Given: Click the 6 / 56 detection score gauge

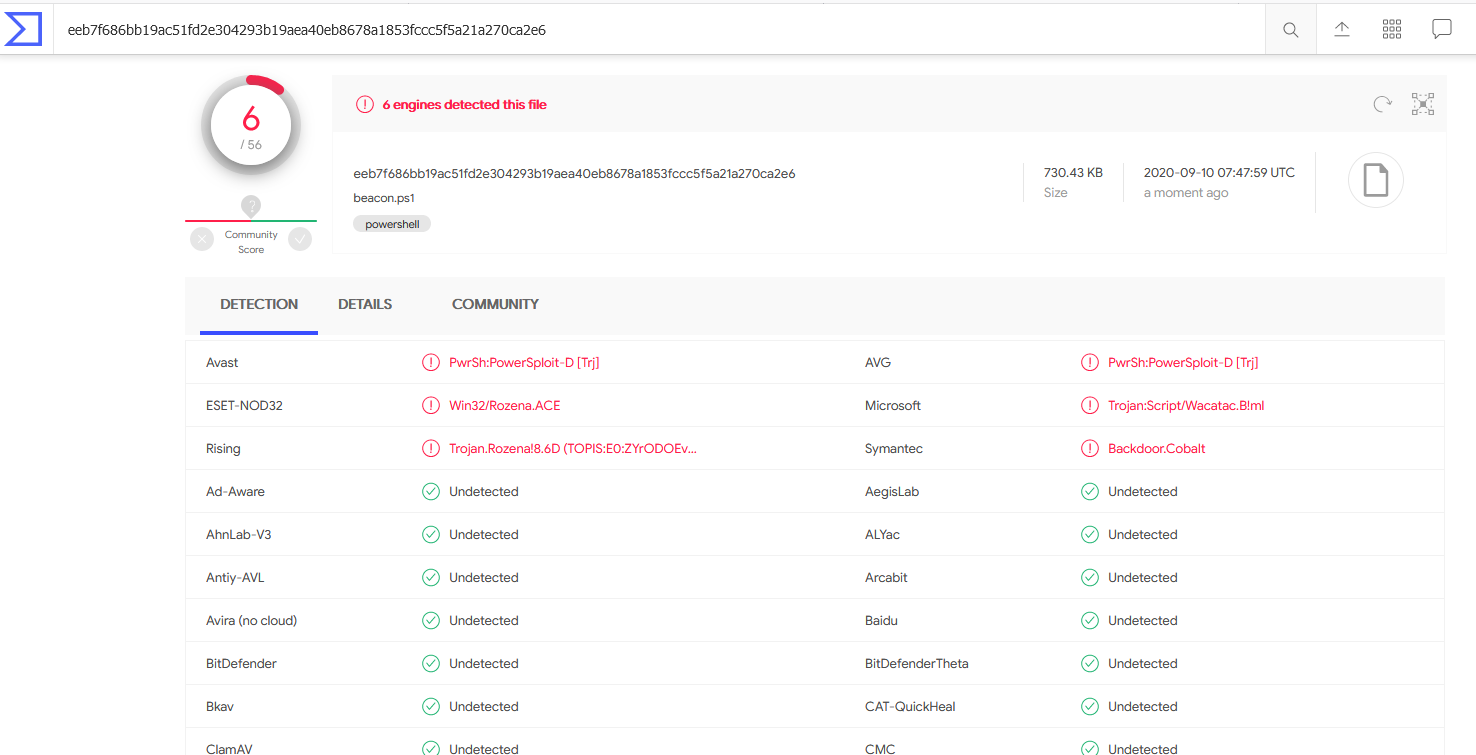Looking at the screenshot, I should tap(251, 126).
